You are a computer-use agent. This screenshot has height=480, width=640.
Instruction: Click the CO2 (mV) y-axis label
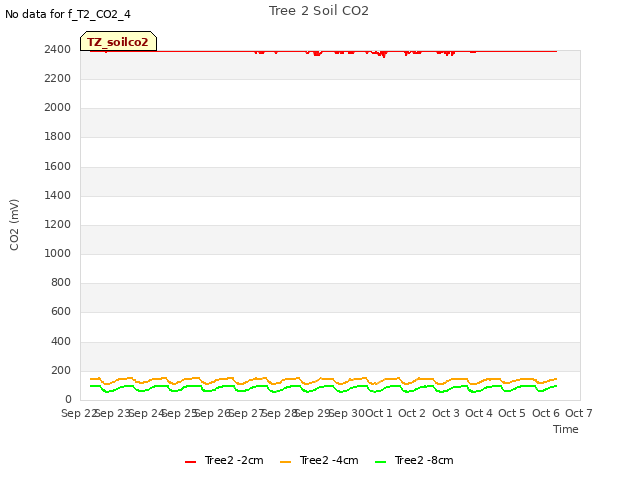[x=14, y=225]
